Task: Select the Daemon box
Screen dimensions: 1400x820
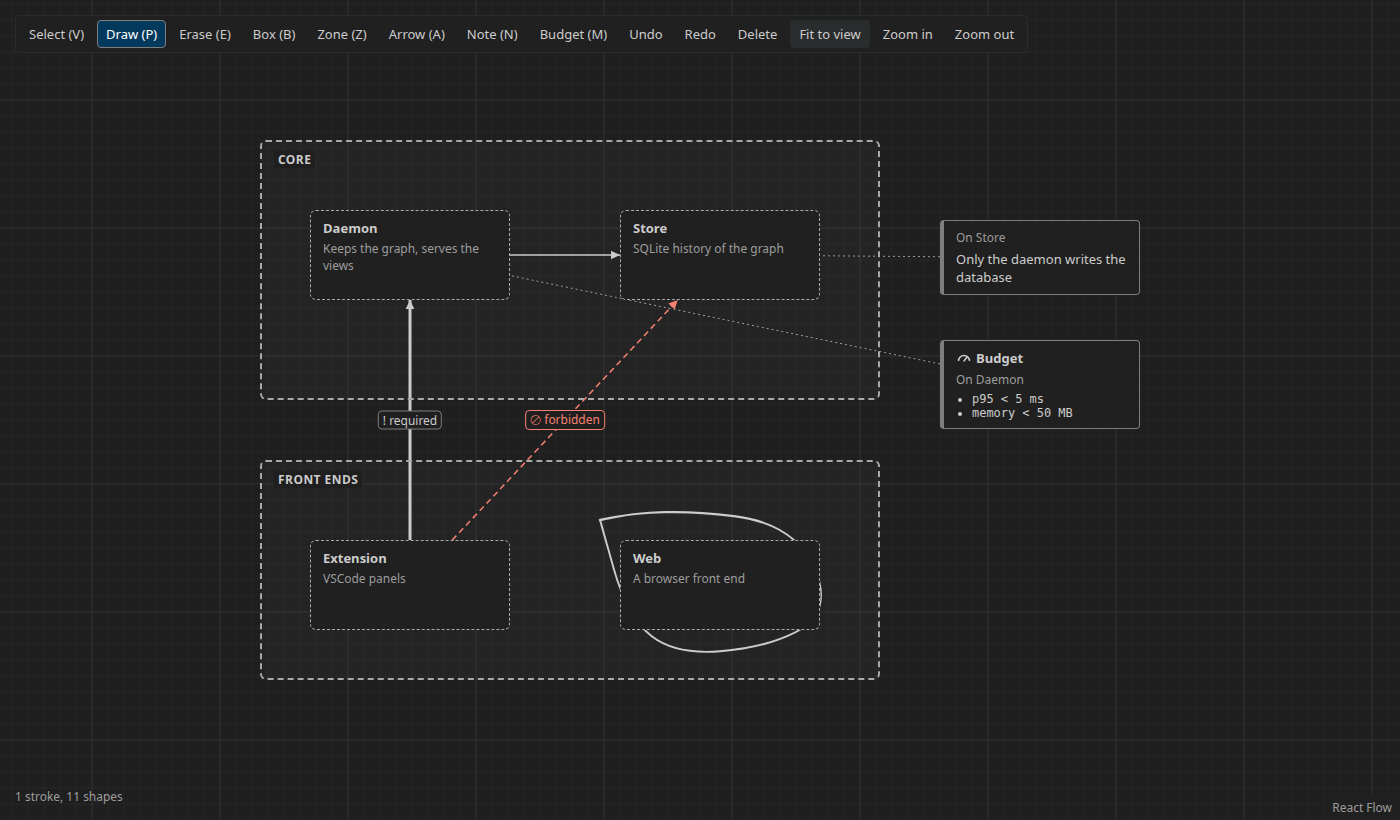Action: click(x=410, y=255)
